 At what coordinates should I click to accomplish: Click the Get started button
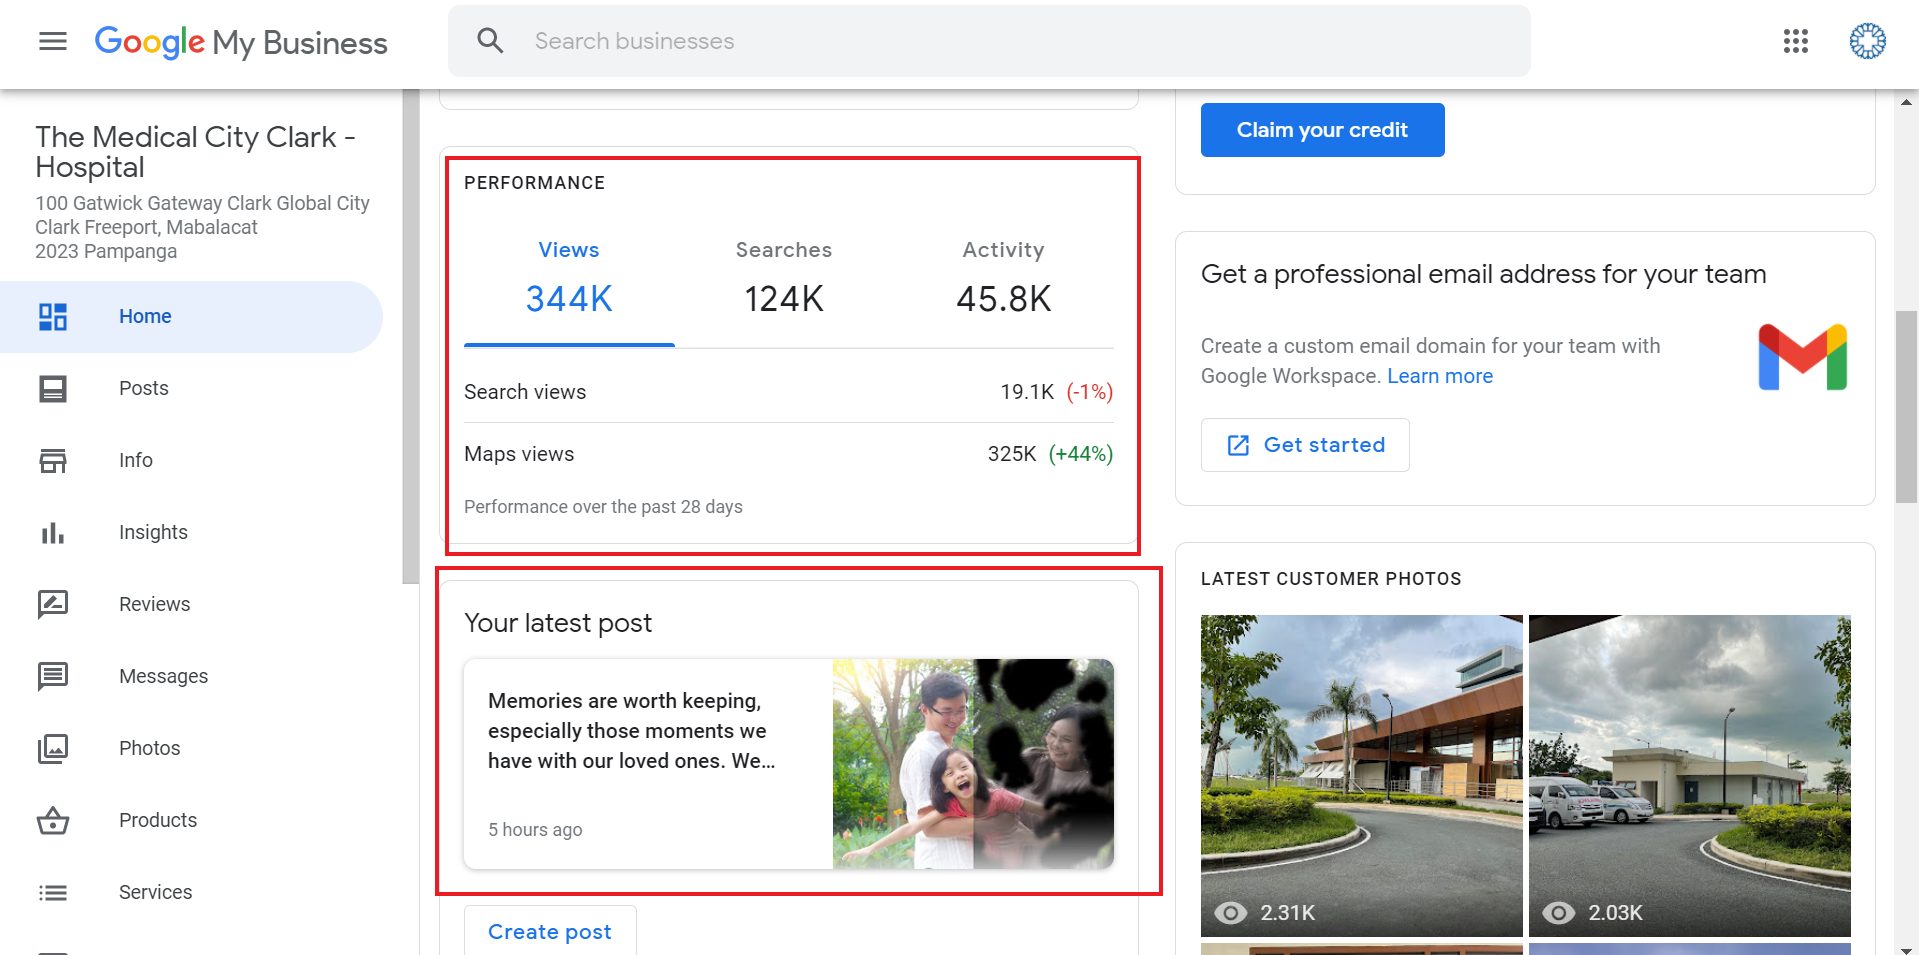1305,445
